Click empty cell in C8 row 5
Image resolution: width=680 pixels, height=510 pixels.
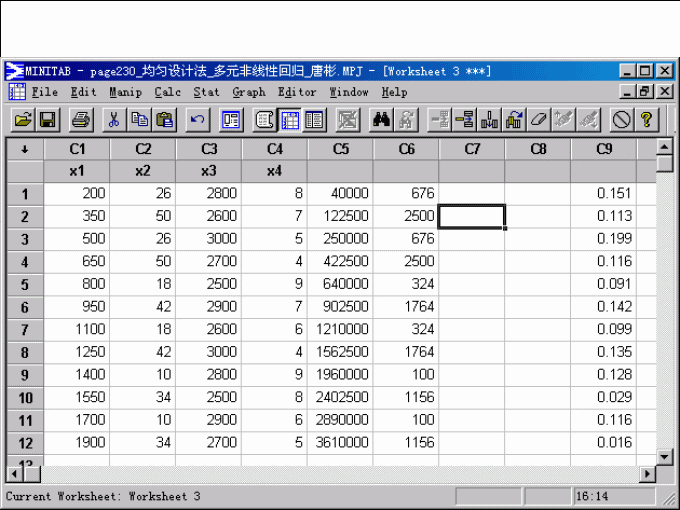click(x=537, y=284)
